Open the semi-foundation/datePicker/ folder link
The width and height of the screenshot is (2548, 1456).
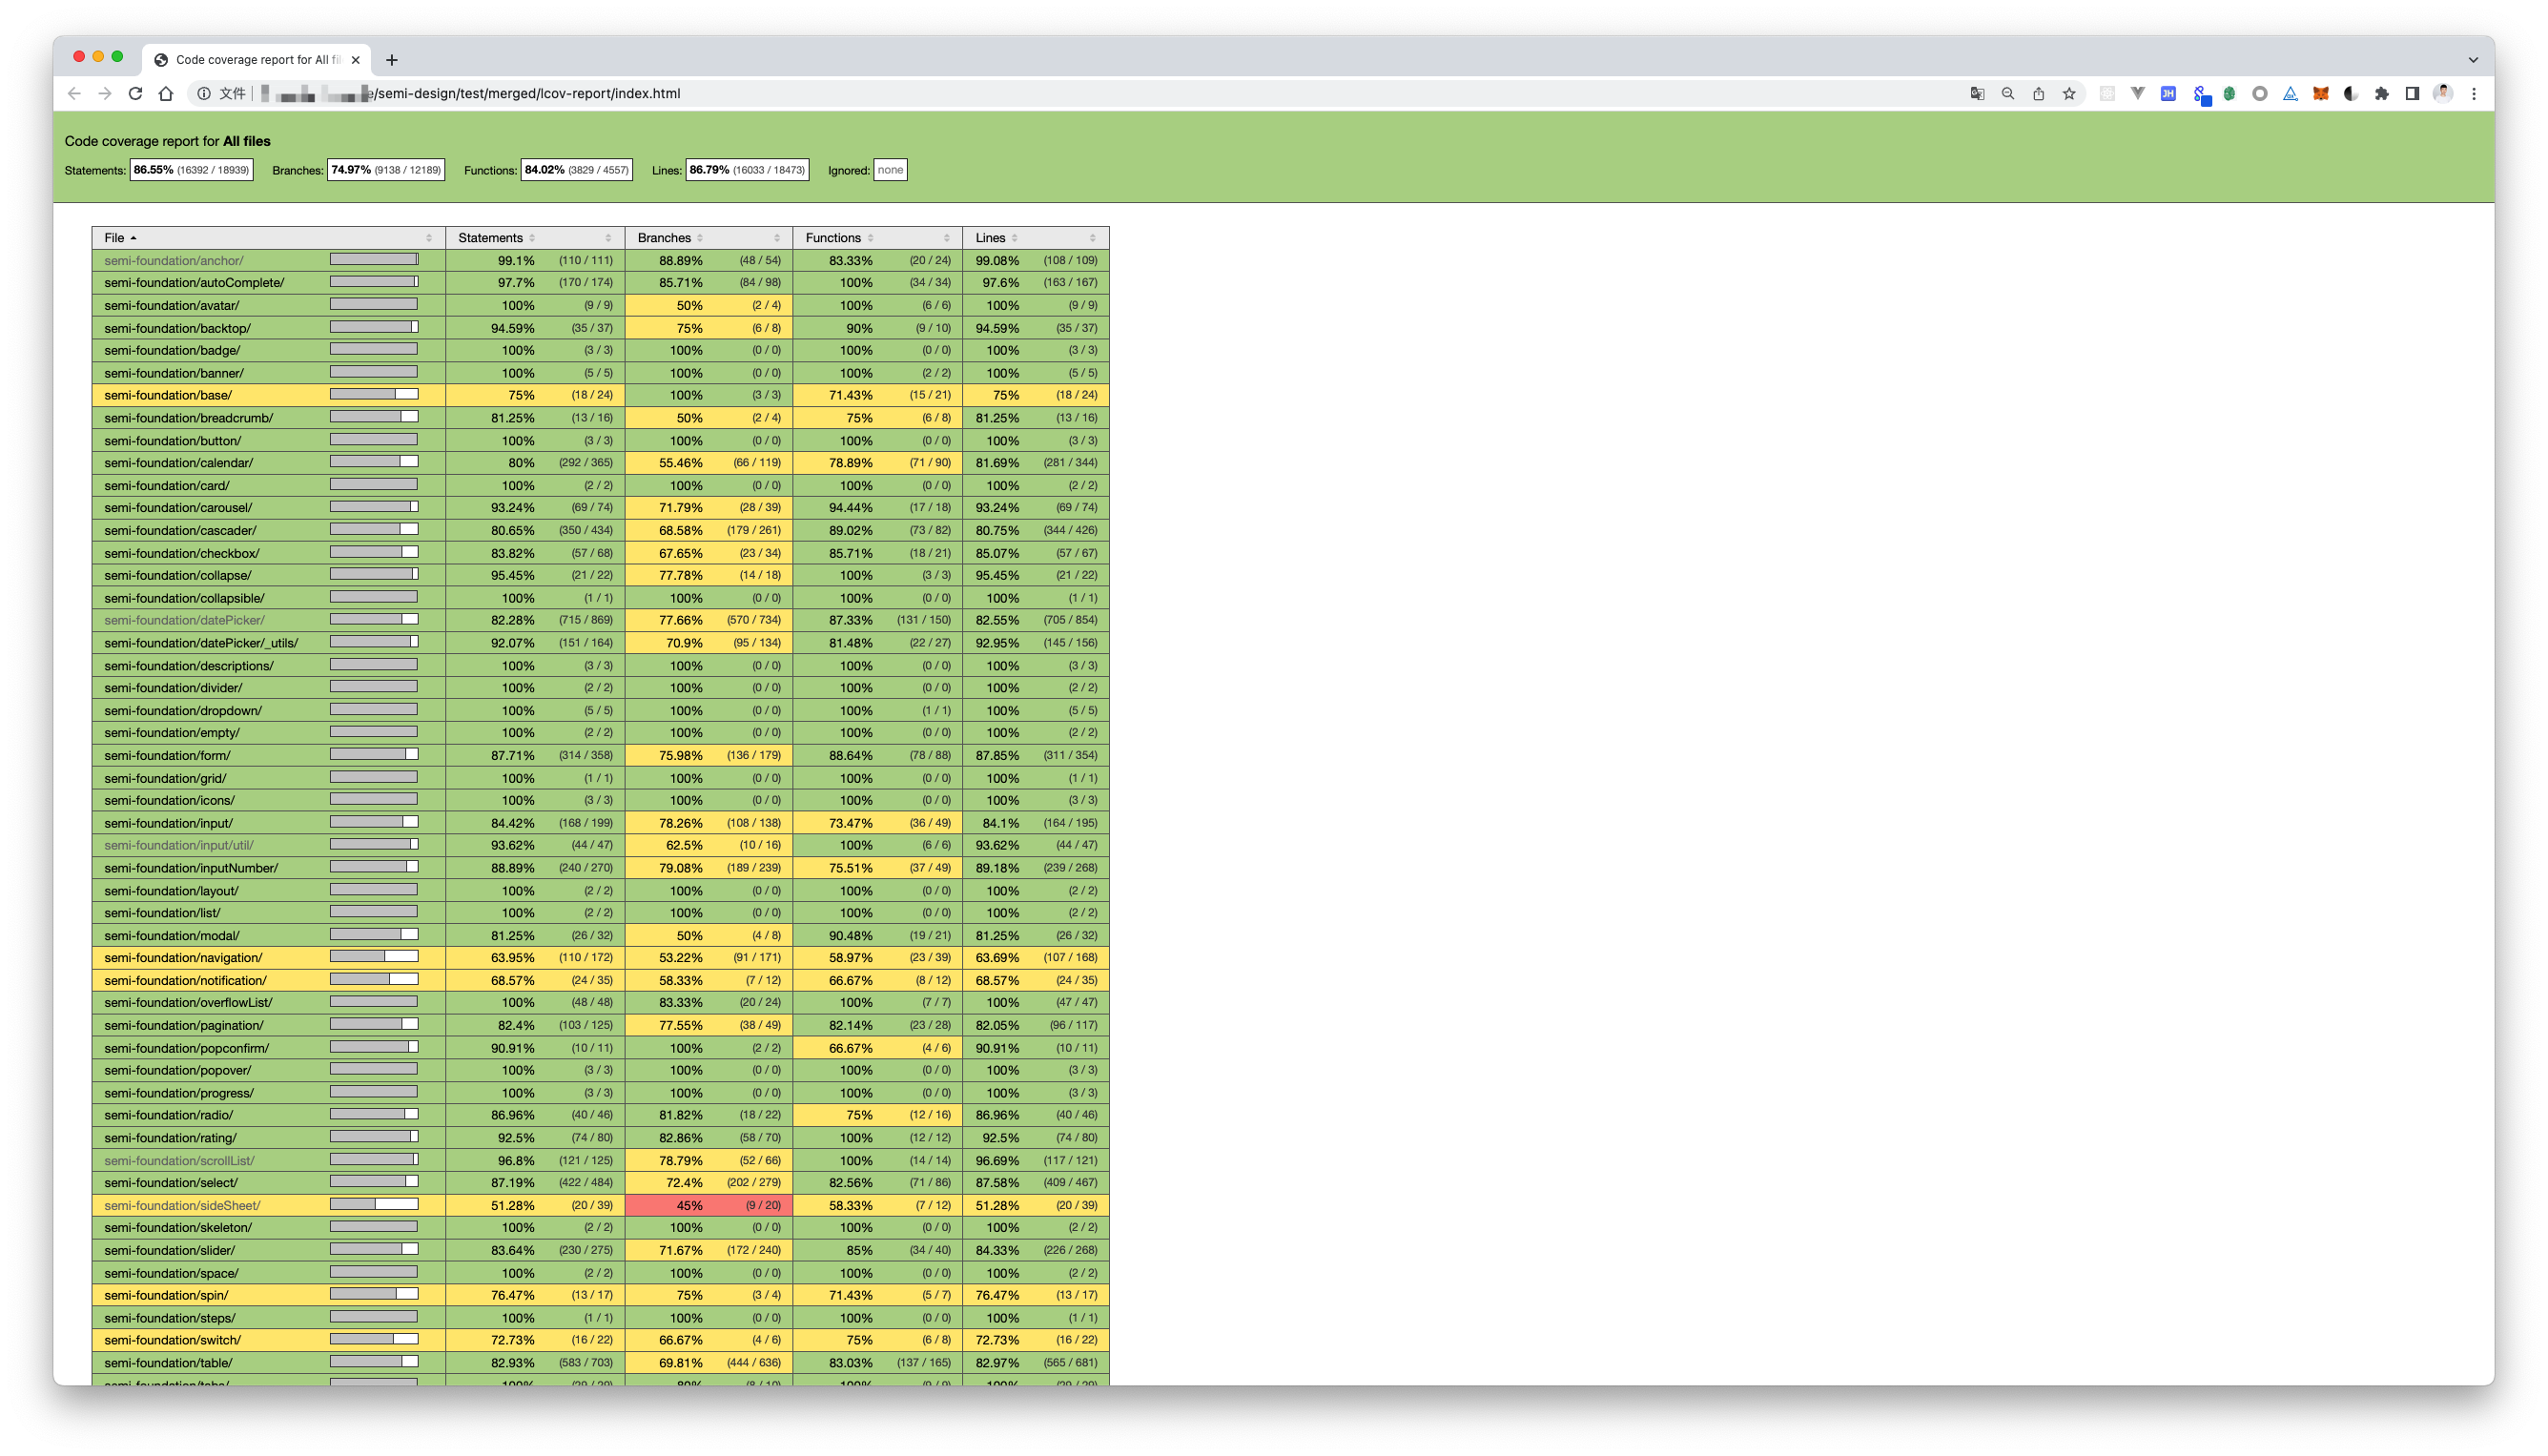184,620
